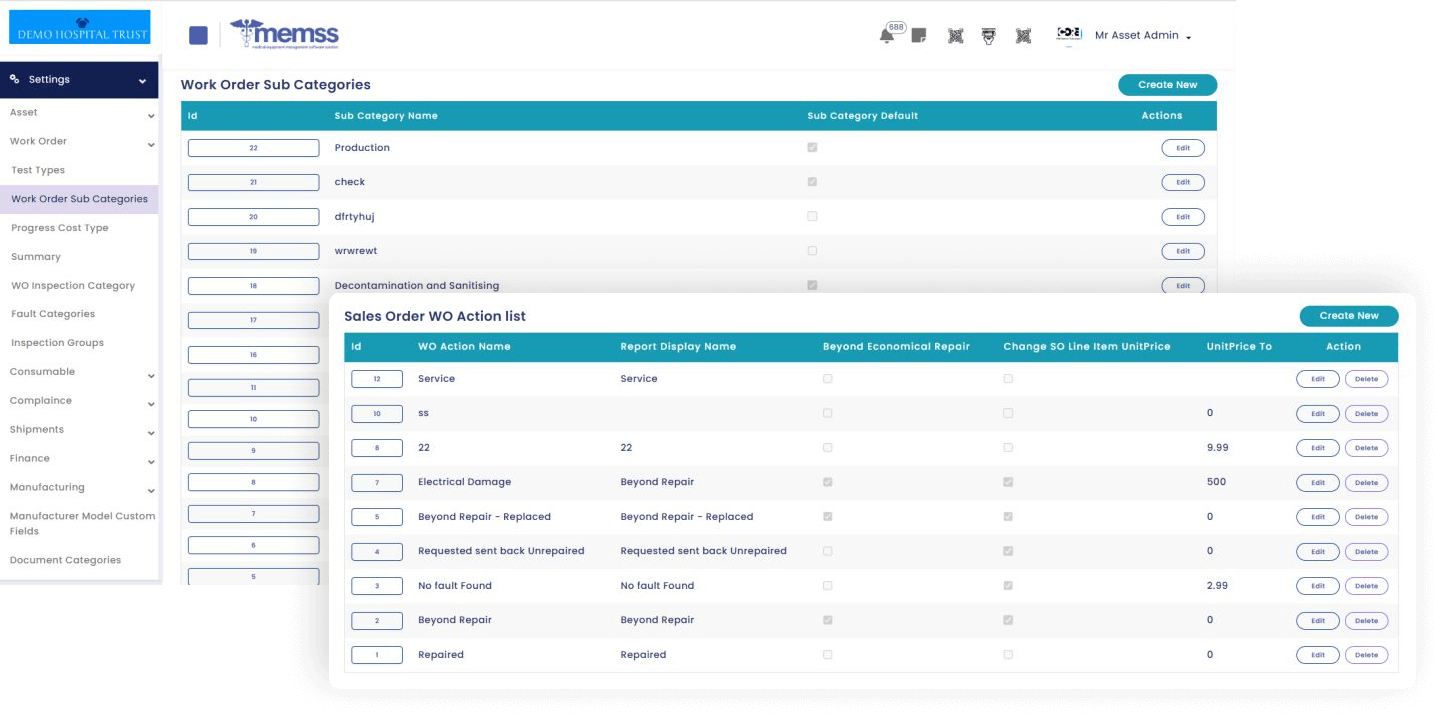Open WO Inspection Category in sidebar
The height and width of the screenshot is (719, 1446).
point(72,286)
